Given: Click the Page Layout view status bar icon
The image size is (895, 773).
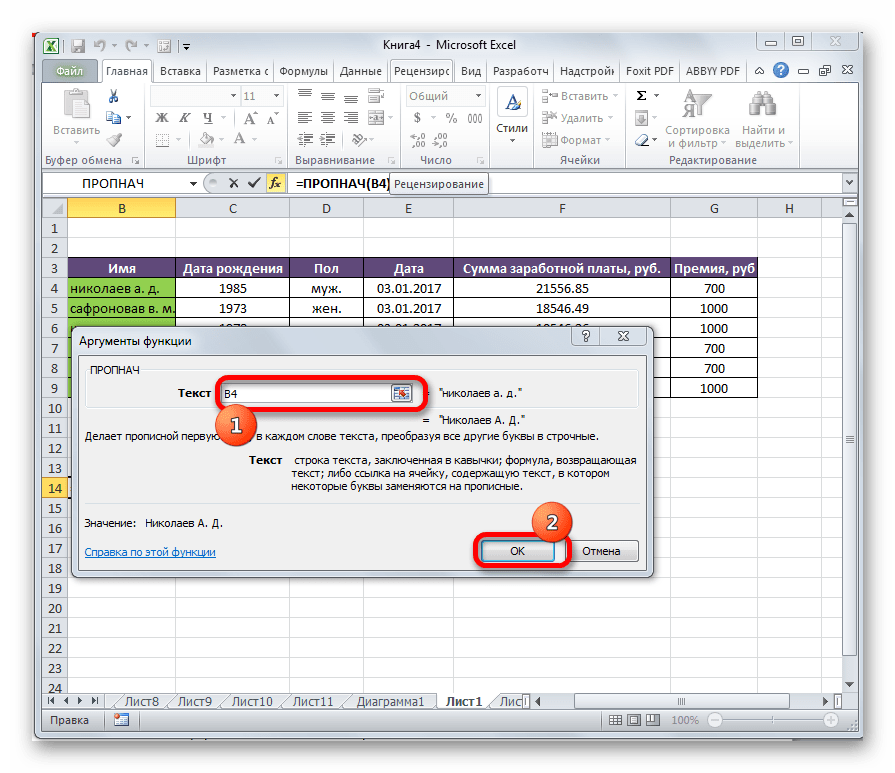Looking at the screenshot, I should (634, 720).
